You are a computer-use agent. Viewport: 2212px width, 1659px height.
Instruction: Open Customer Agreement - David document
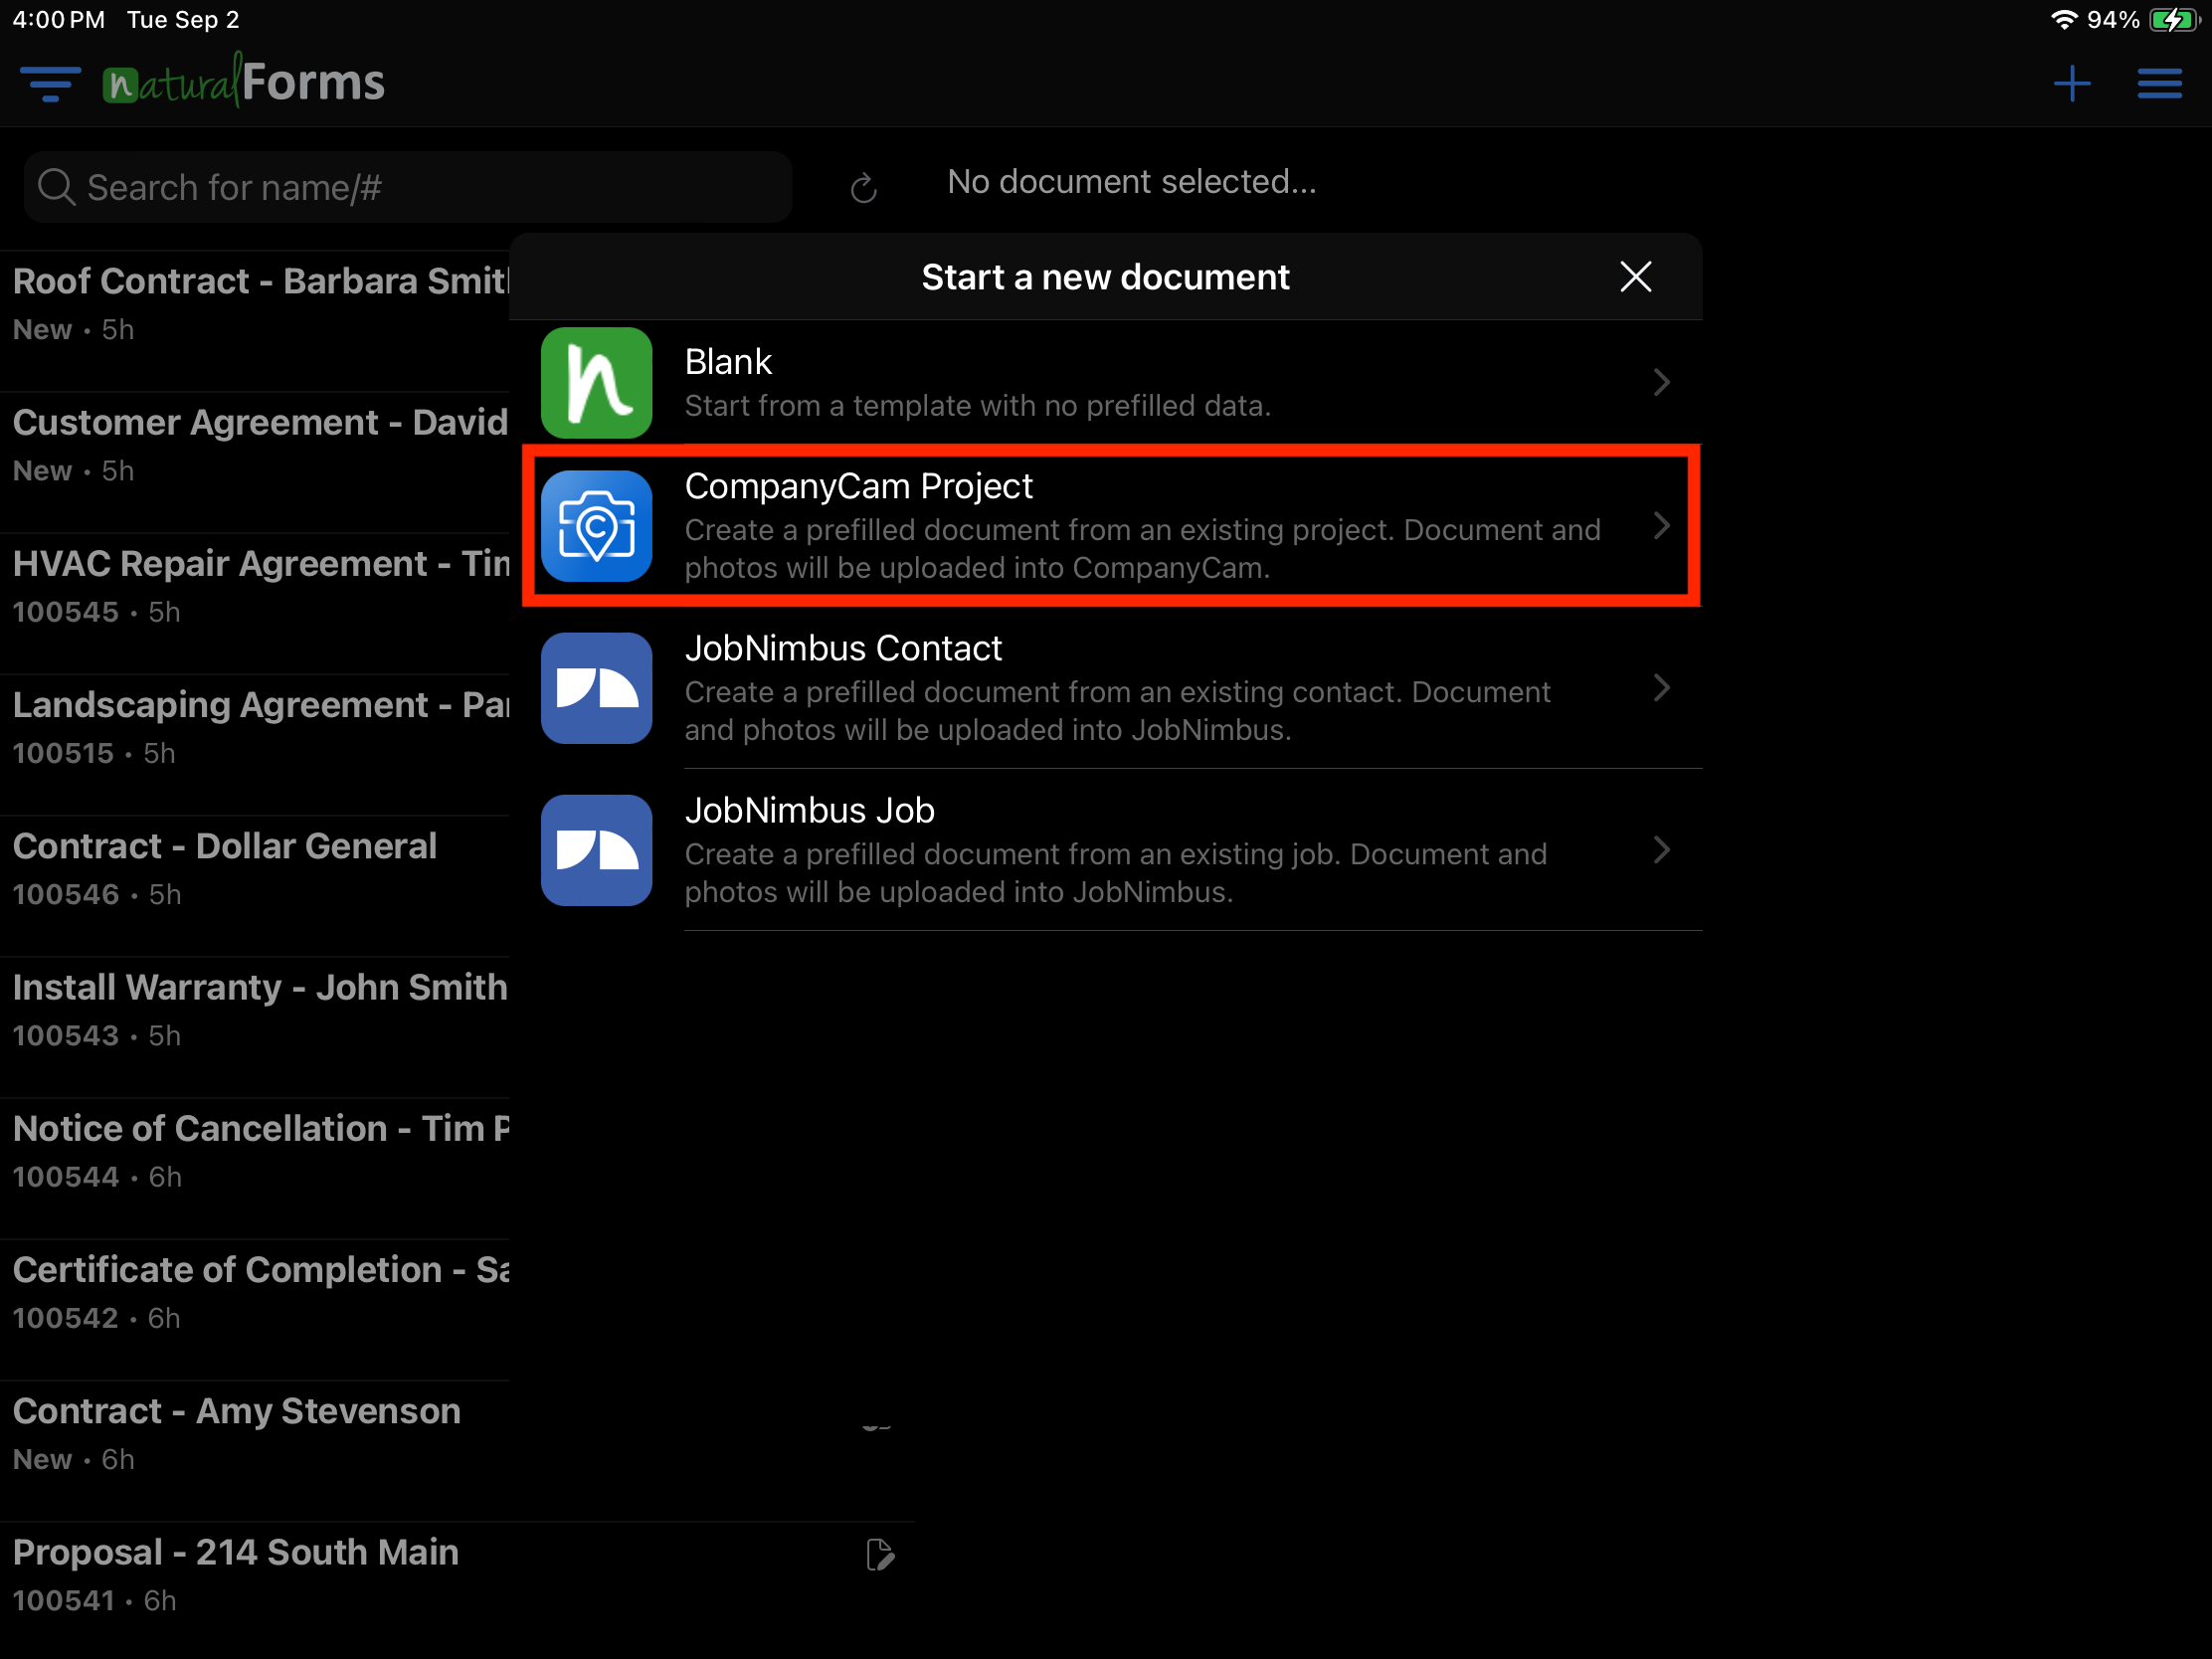click(255, 462)
